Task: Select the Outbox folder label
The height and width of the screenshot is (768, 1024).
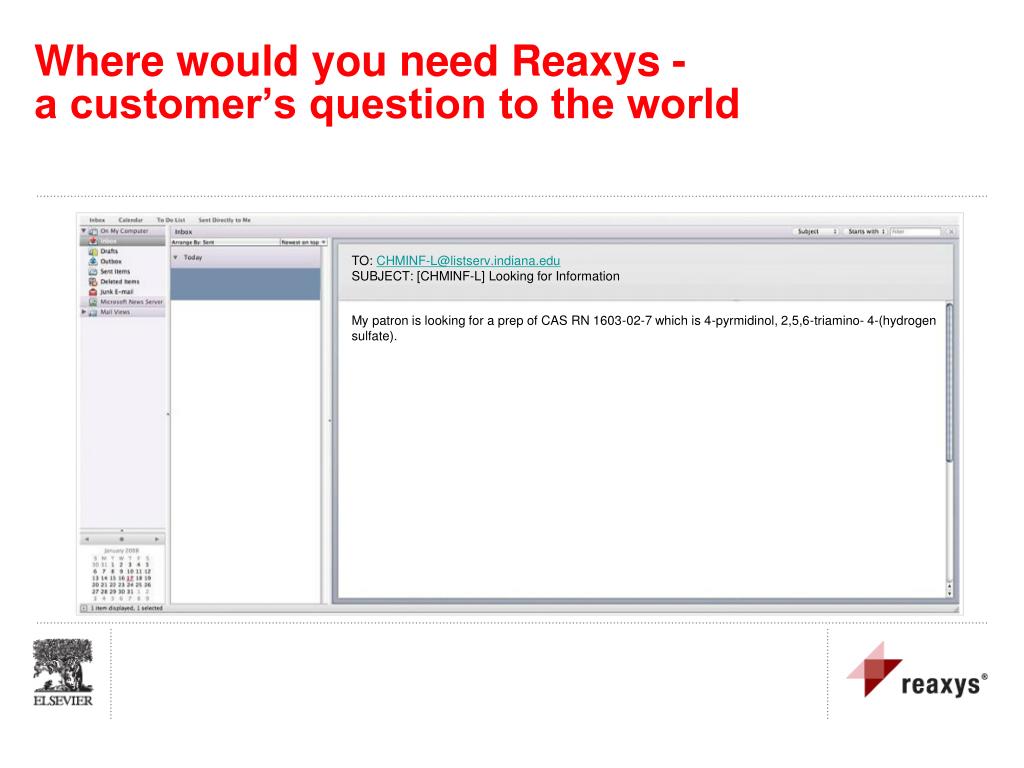Action: coord(111,261)
